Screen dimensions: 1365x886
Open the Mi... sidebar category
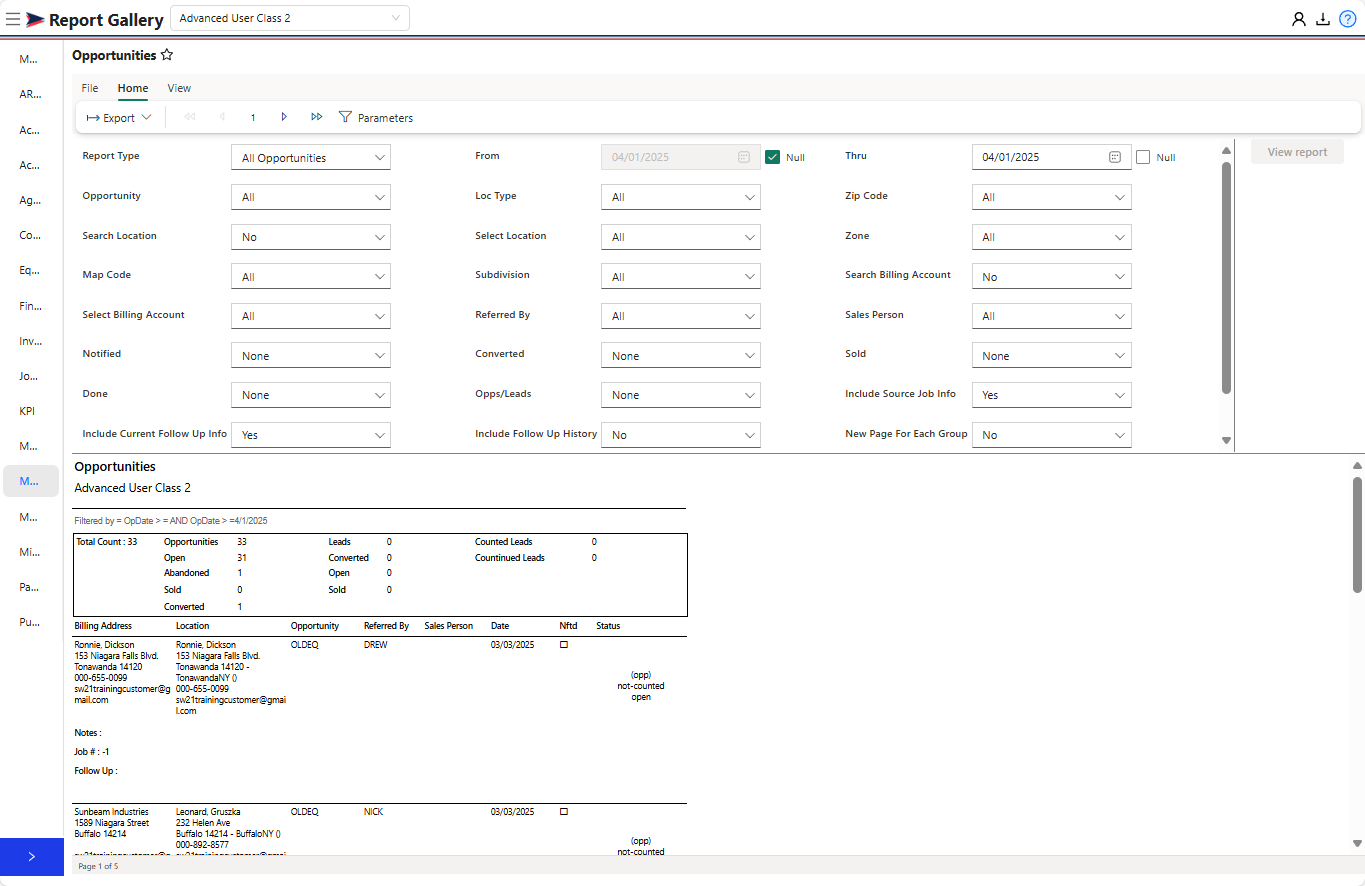click(x=30, y=552)
